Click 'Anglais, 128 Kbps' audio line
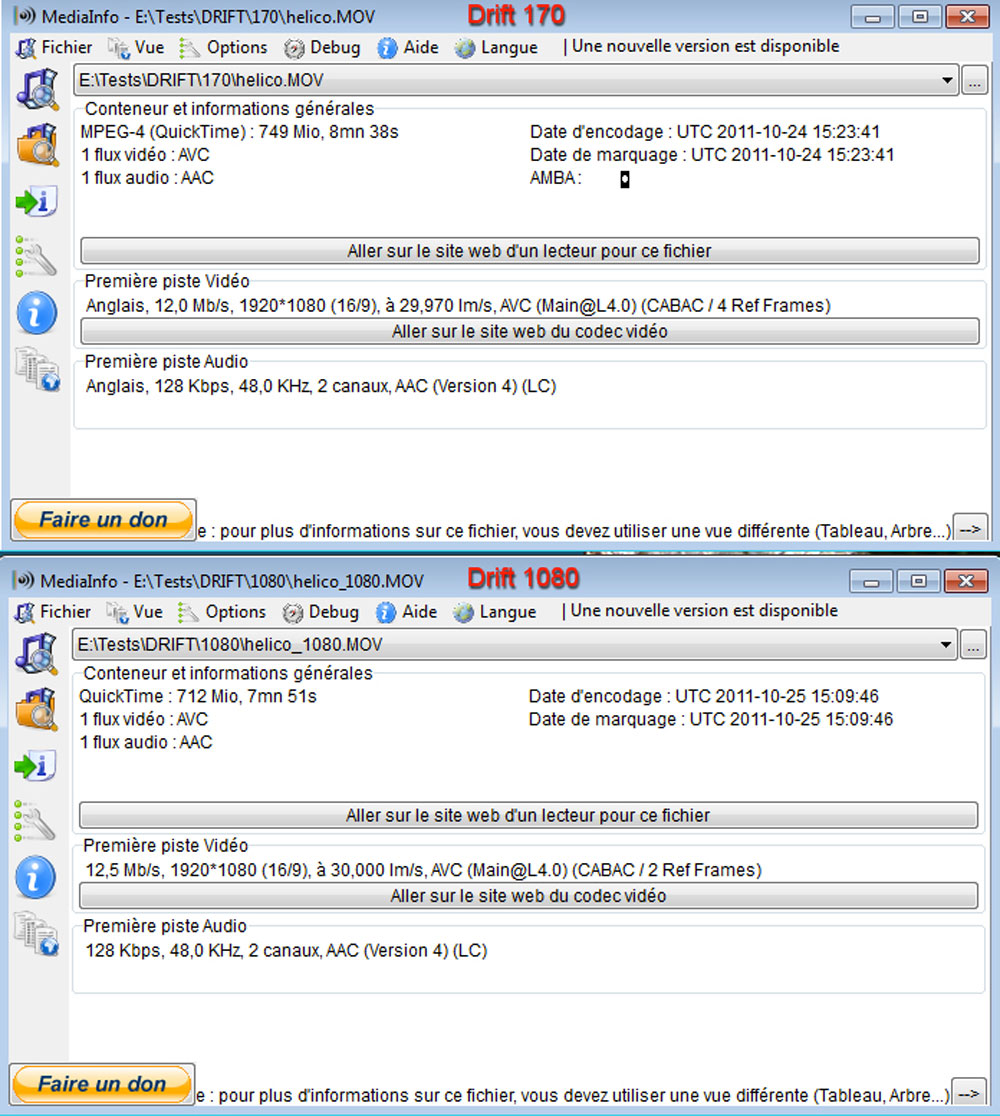The width and height of the screenshot is (1000, 1116). pos(321,386)
